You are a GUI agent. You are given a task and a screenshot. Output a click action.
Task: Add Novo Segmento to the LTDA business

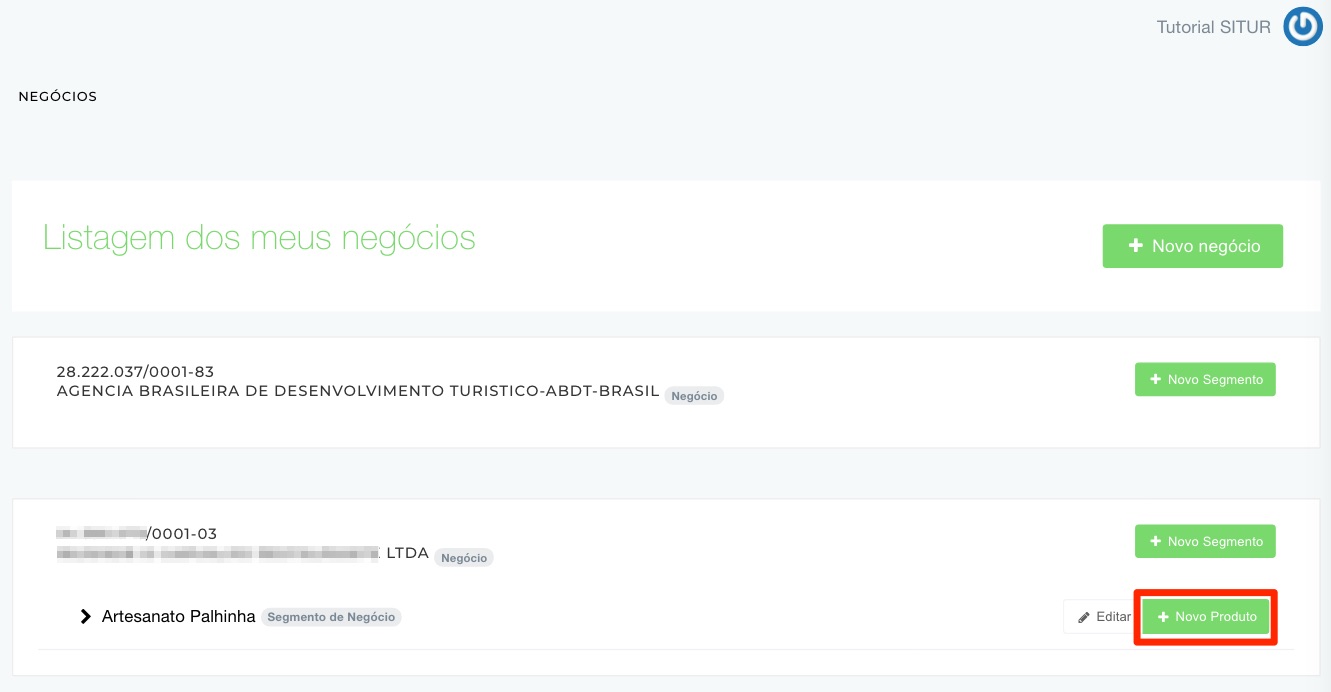[1205, 541]
